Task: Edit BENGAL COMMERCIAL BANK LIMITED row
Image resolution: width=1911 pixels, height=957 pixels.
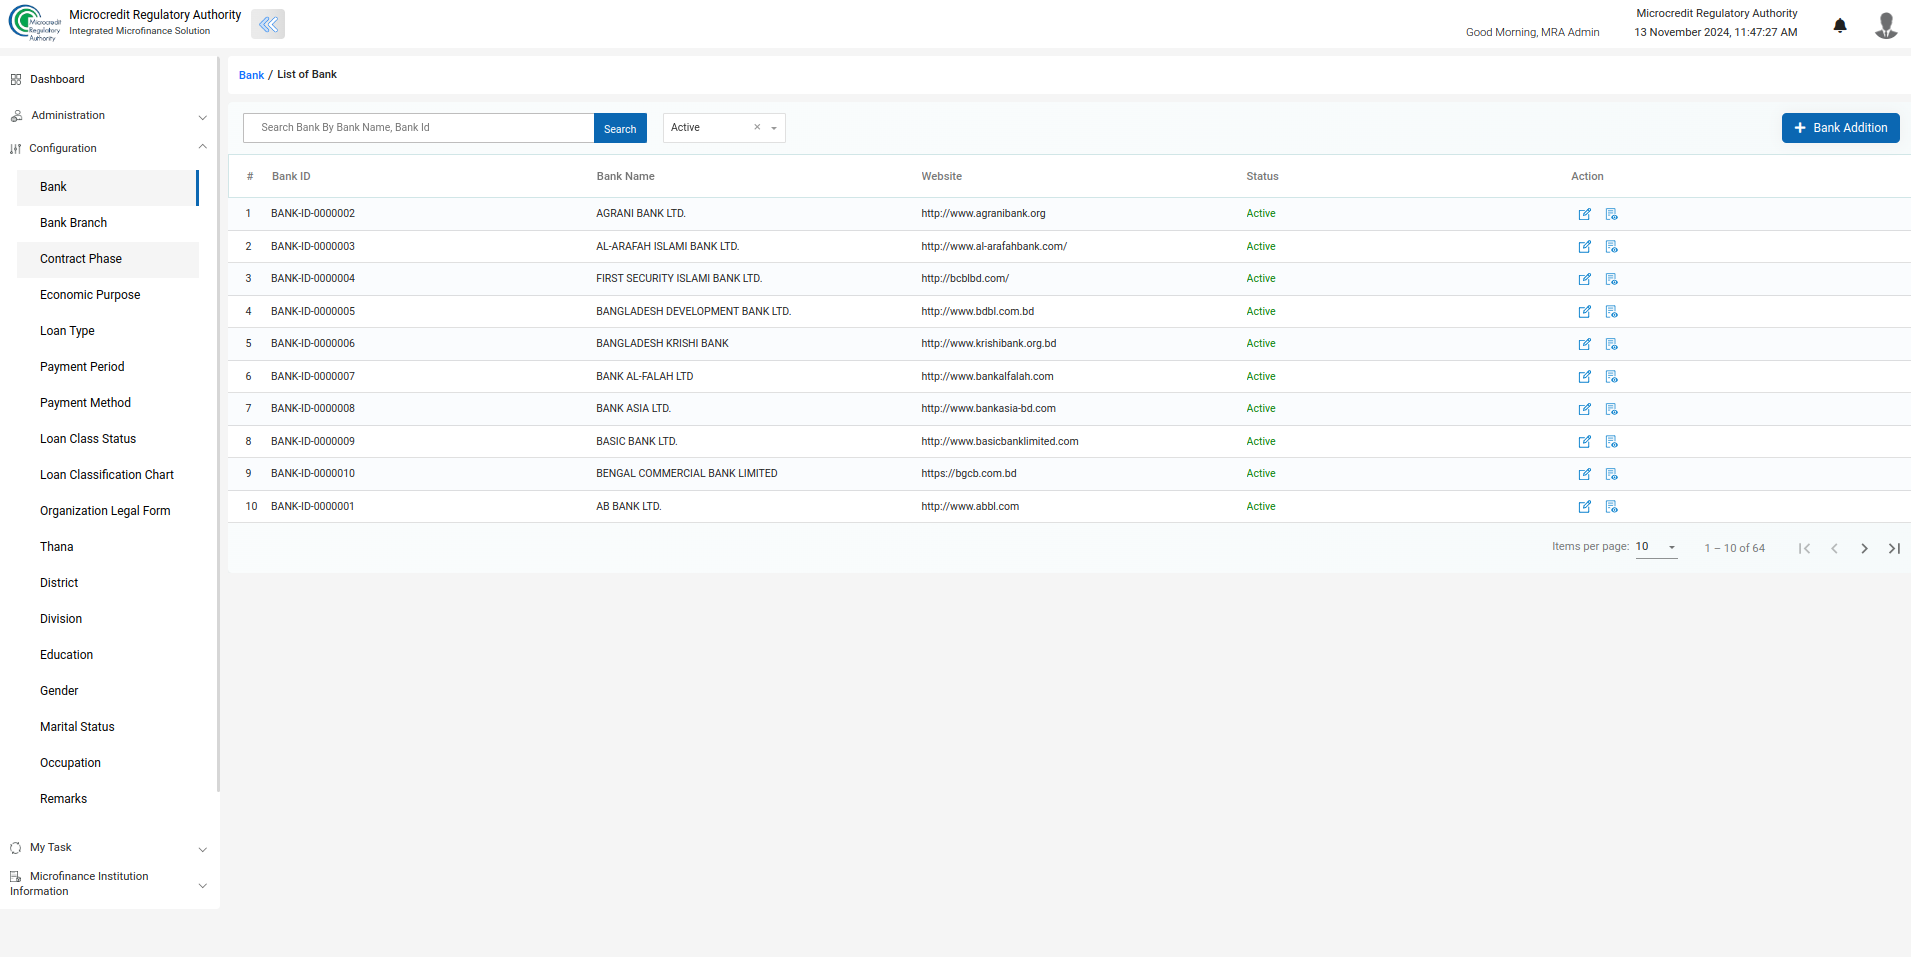Action: pyautogui.click(x=1585, y=474)
